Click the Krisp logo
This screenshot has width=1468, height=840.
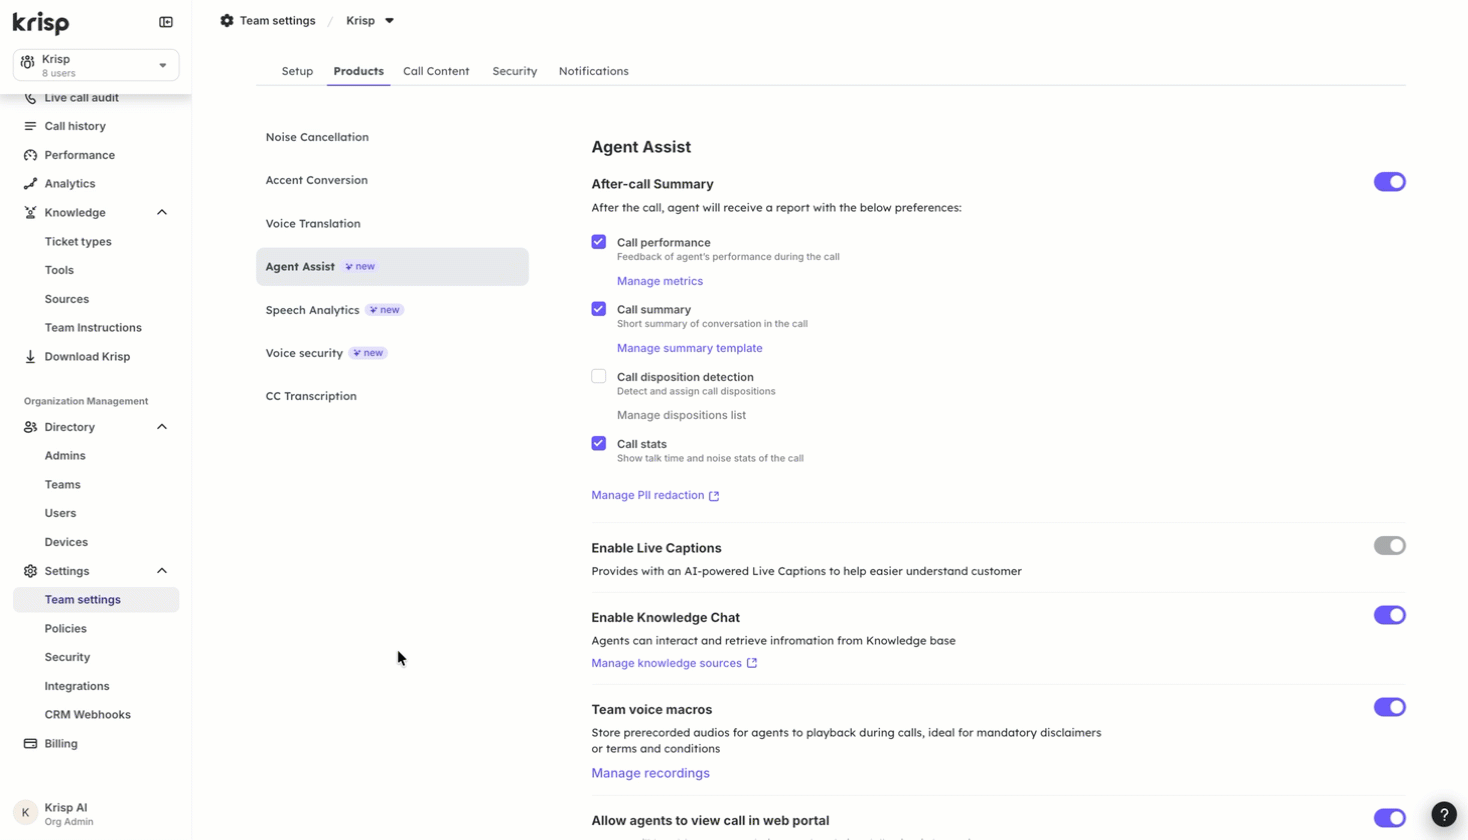41,22
